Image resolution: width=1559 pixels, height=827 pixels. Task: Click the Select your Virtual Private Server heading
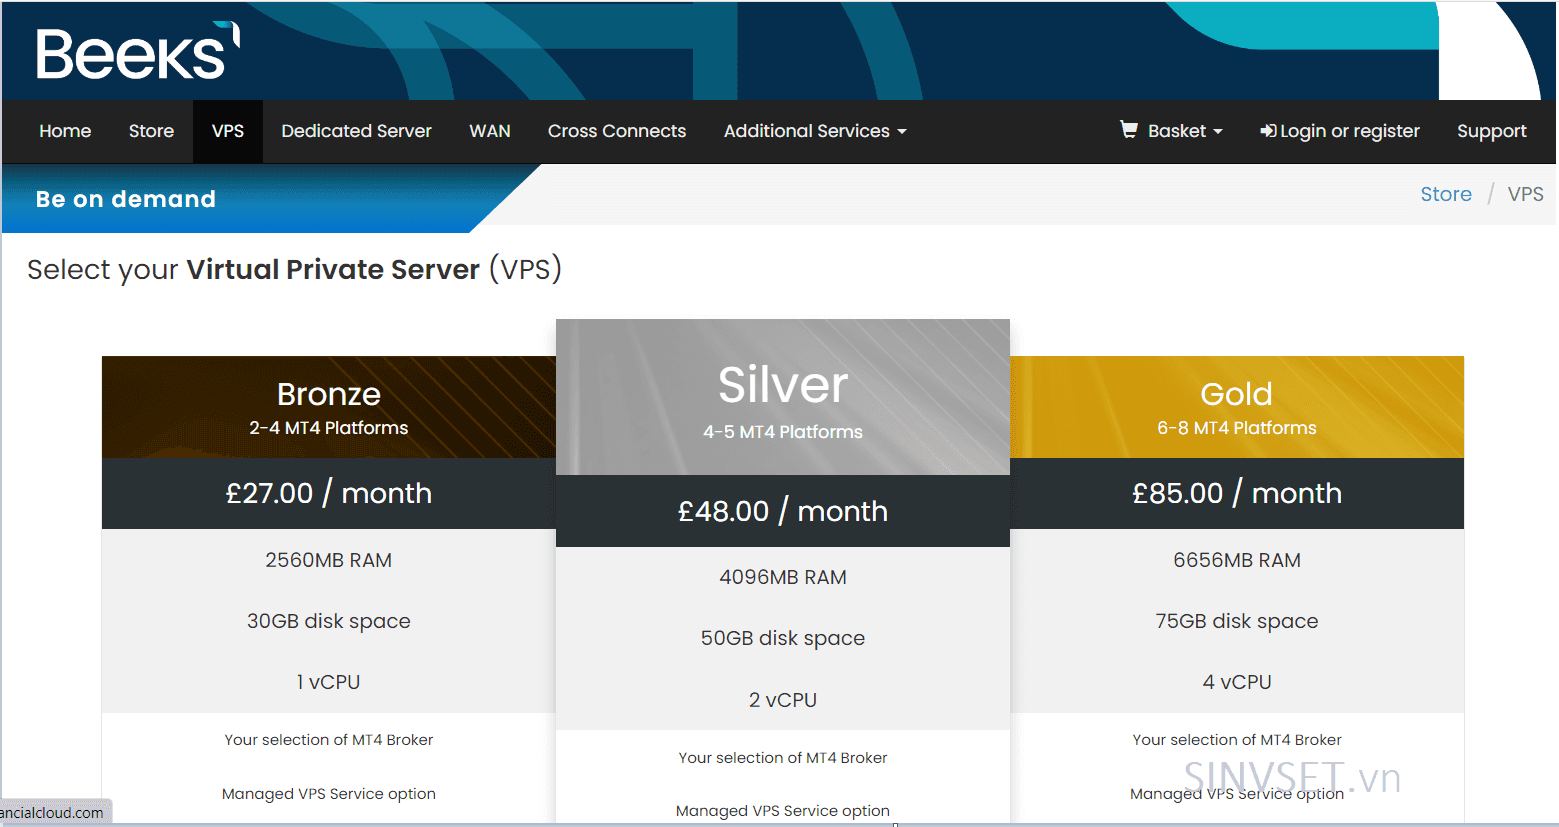295,269
